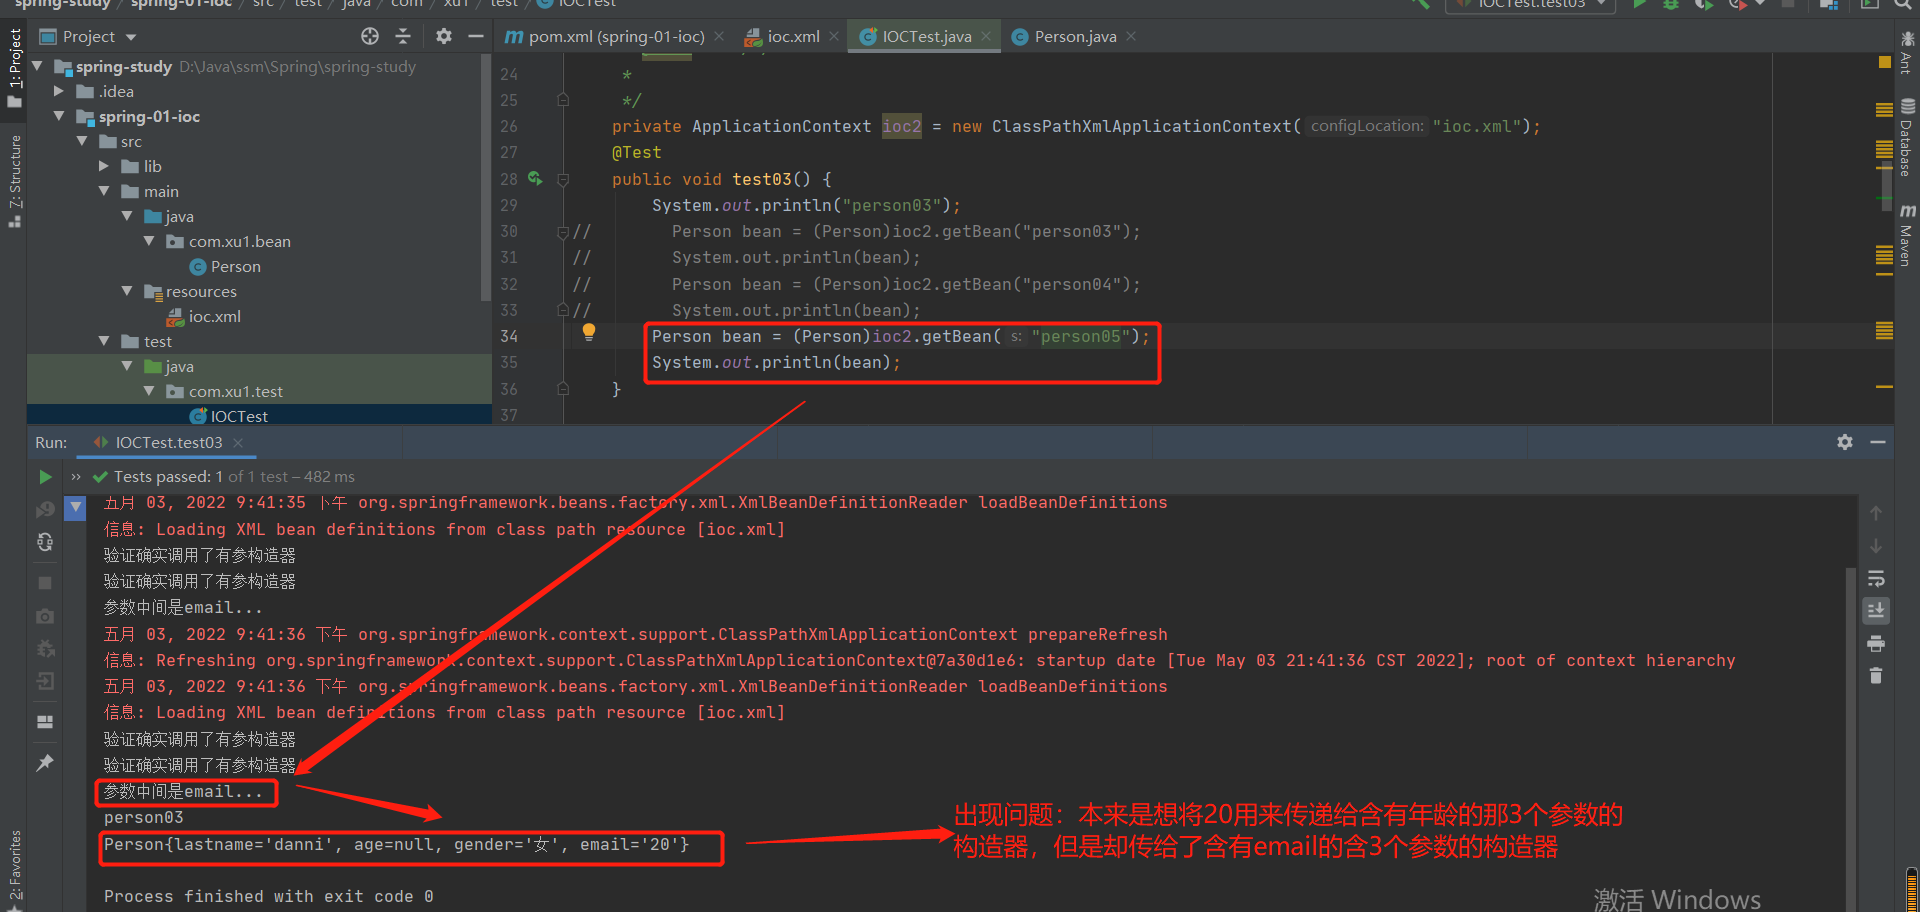
Task: Click the camera dump threads icon
Action: pyautogui.click(x=45, y=616)
